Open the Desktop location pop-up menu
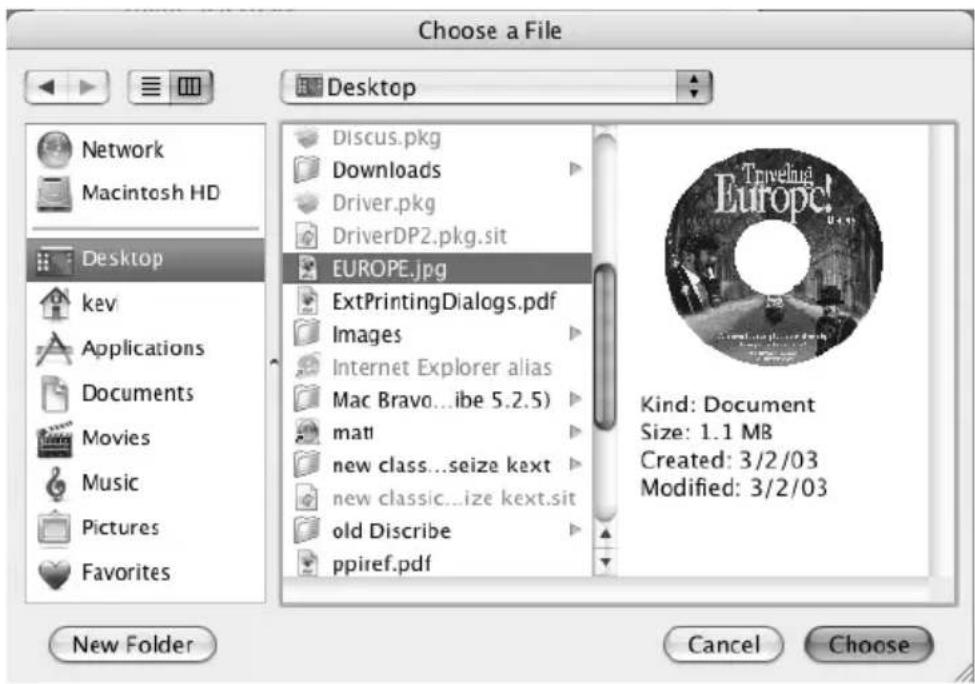 coord(496,87)
